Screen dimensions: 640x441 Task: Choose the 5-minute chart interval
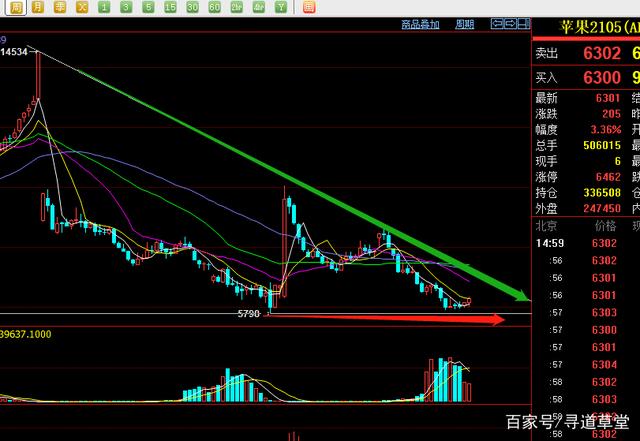(148, 7)
